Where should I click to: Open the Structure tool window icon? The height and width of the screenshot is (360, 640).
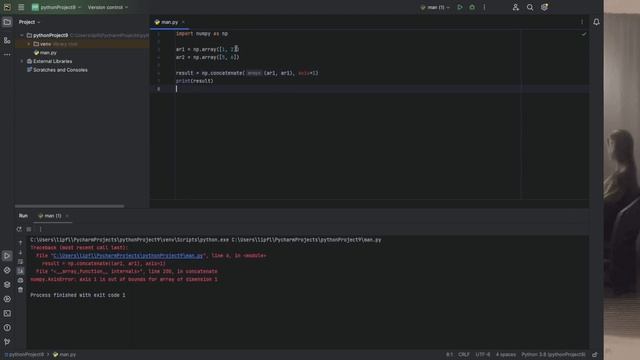(7, 40)
